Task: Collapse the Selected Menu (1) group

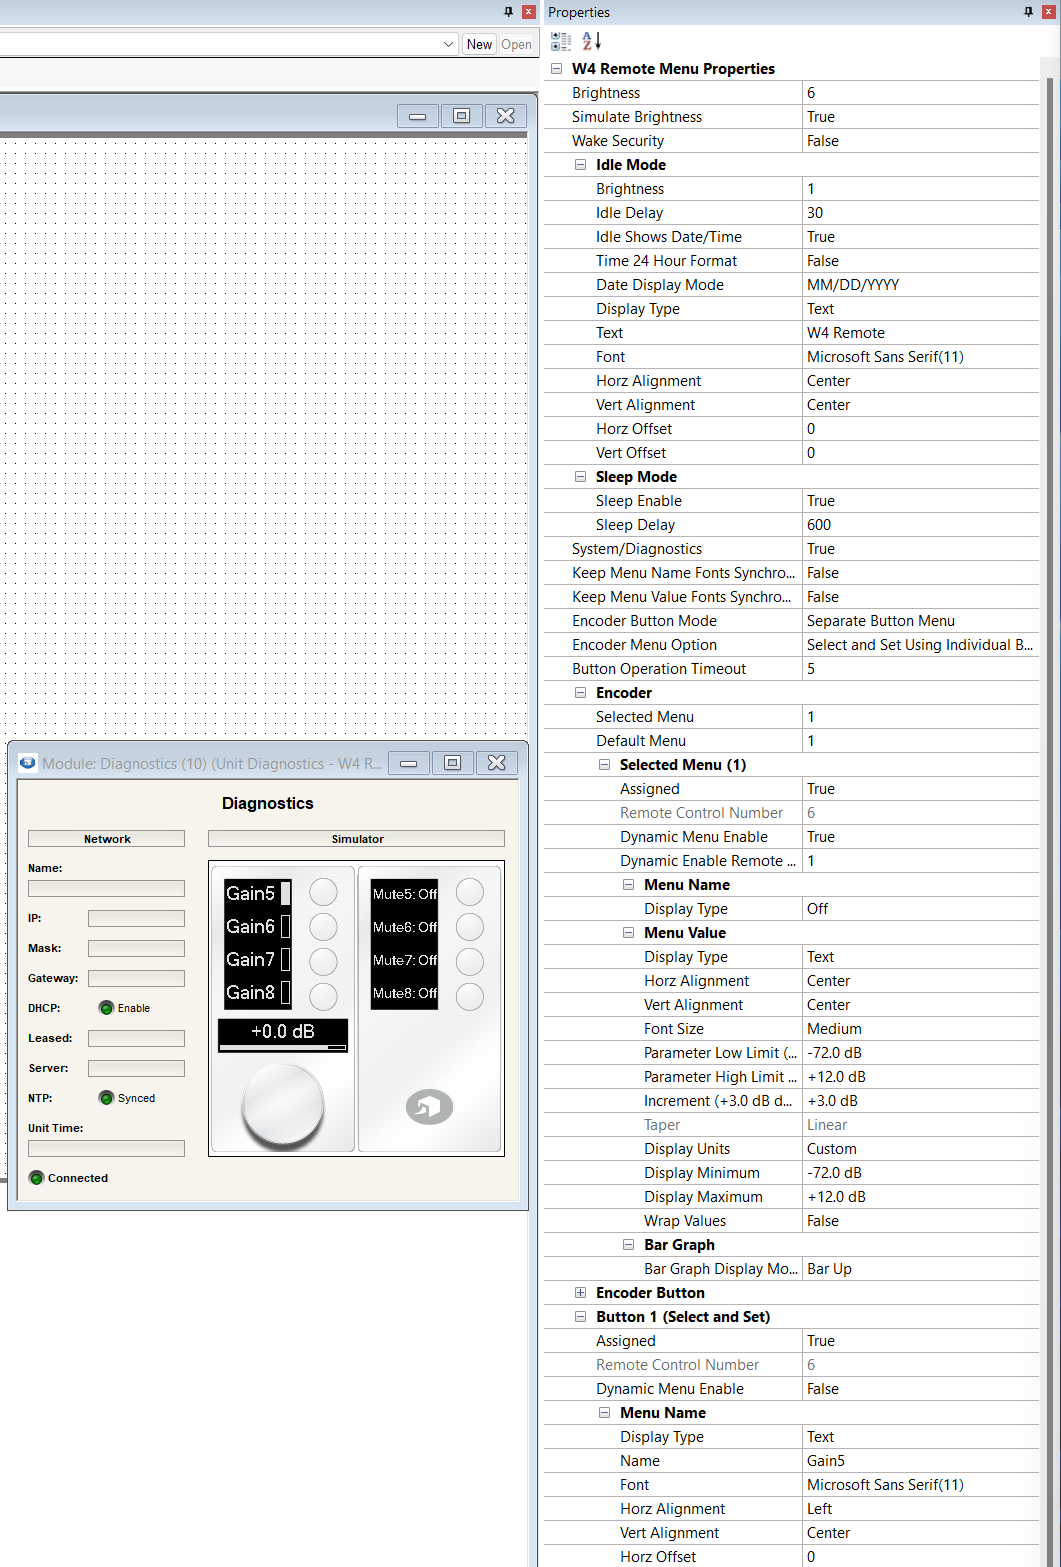Action: 604,765
